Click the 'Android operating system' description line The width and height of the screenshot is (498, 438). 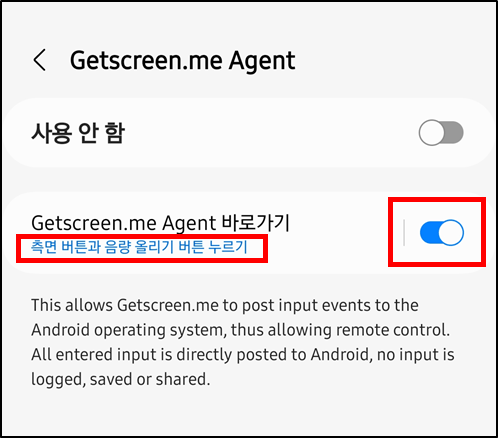[241, 330]
